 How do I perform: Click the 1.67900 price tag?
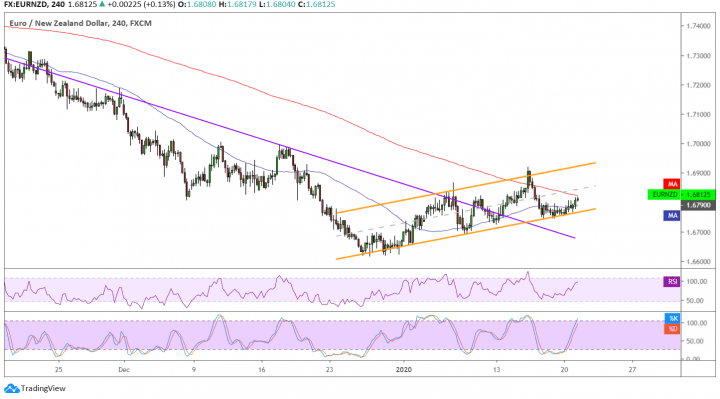tap(698, 205)
